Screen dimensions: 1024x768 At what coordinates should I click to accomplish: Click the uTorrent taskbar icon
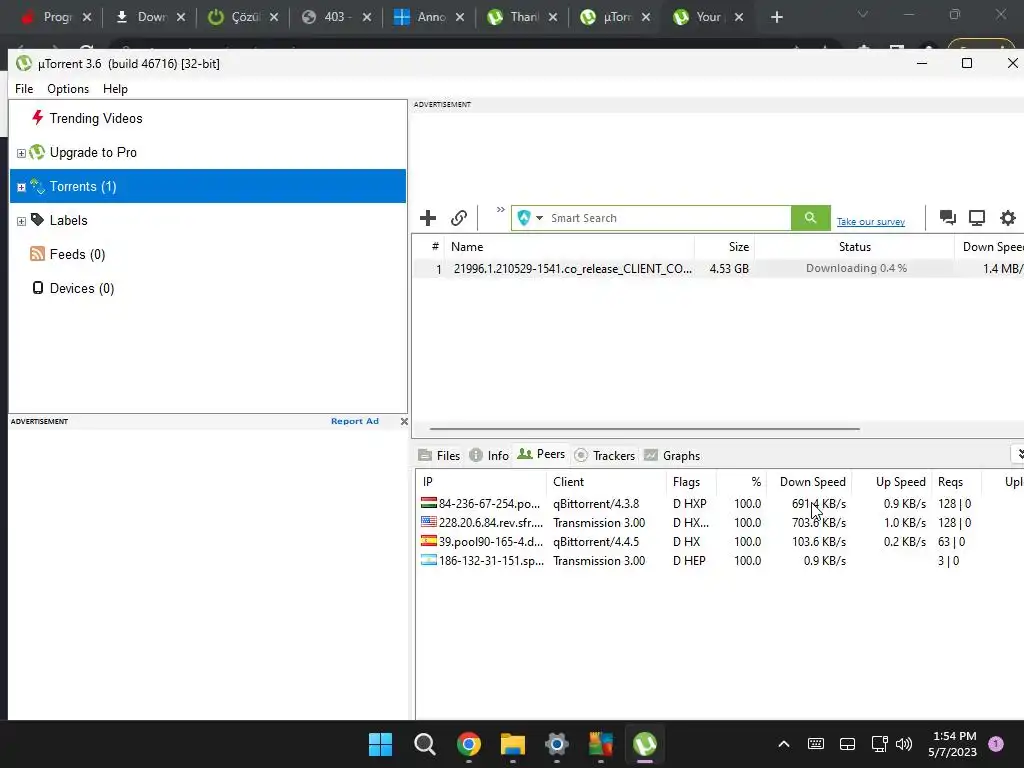645,744
